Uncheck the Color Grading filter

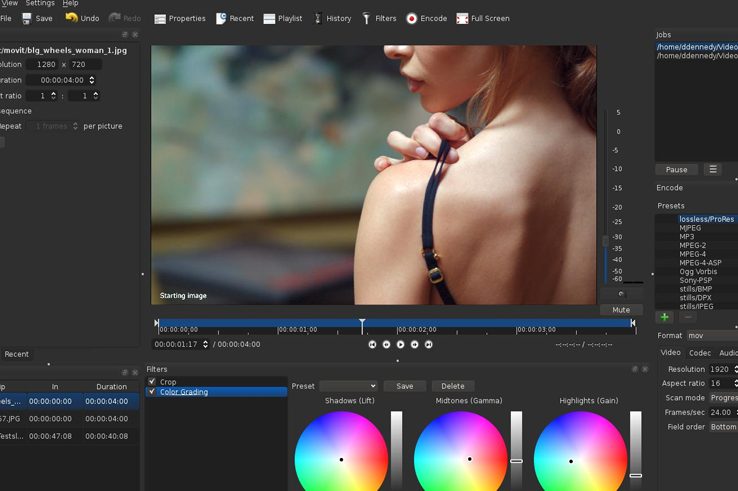point(152,391)
